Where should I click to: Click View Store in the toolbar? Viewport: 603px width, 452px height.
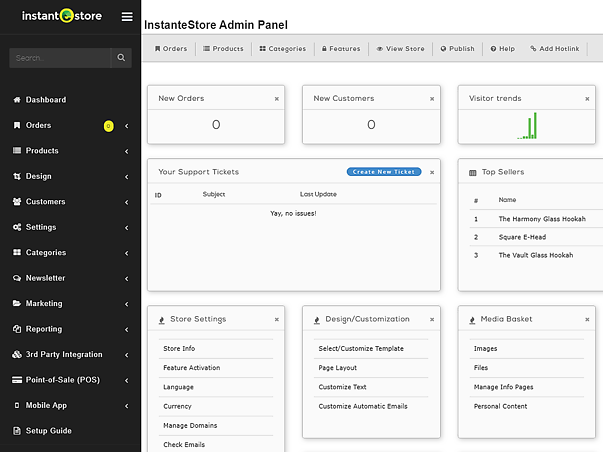(x=400, y=48)
